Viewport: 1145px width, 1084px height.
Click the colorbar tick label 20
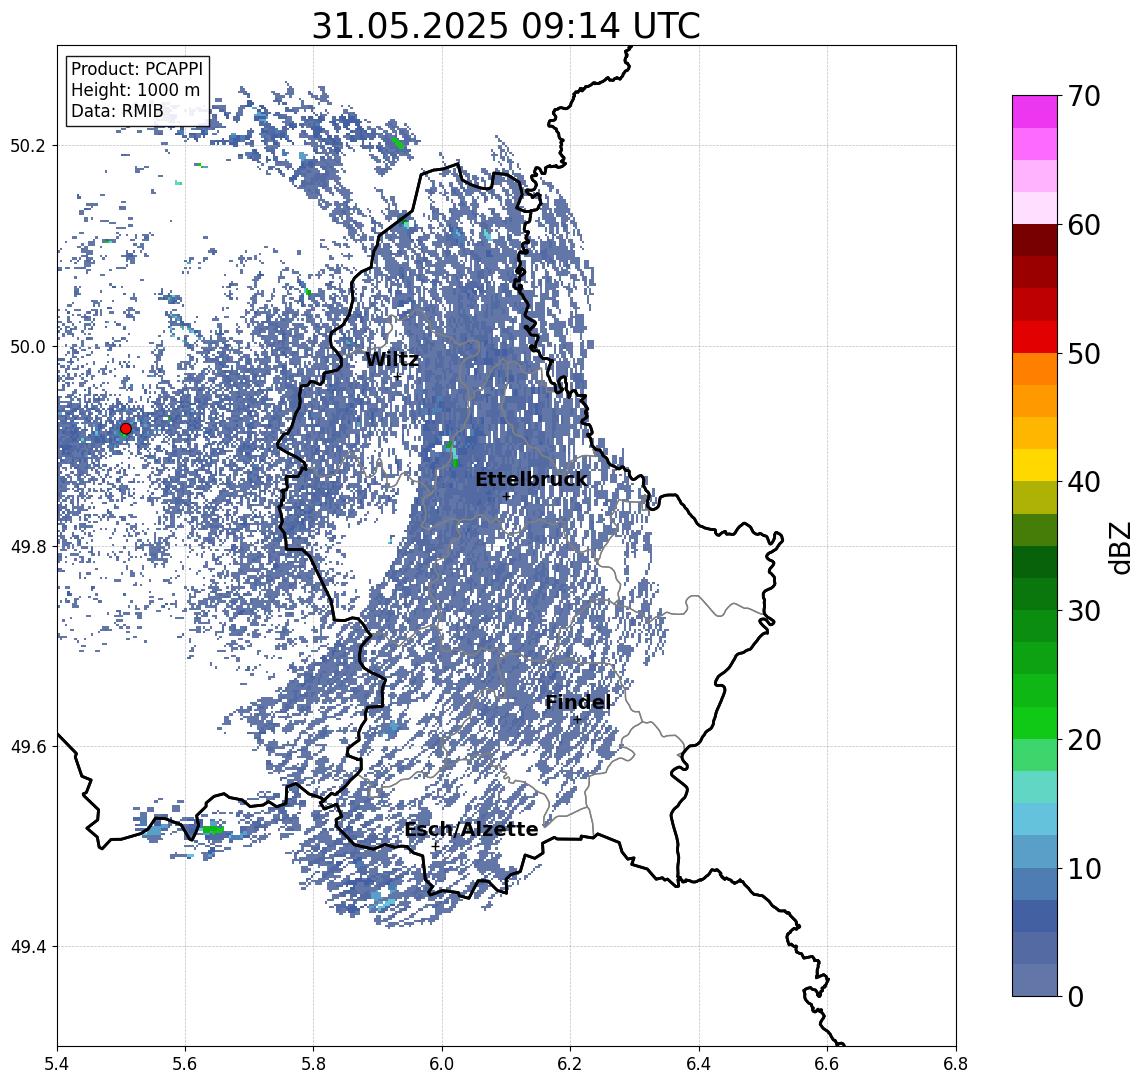click(1084, 739)
